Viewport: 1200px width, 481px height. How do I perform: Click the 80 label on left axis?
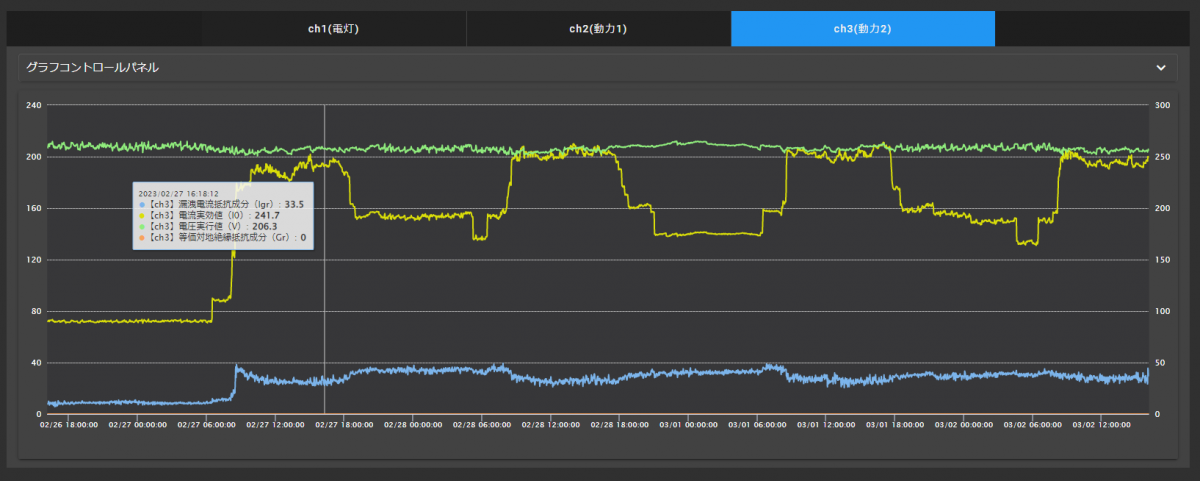point(35,311)
